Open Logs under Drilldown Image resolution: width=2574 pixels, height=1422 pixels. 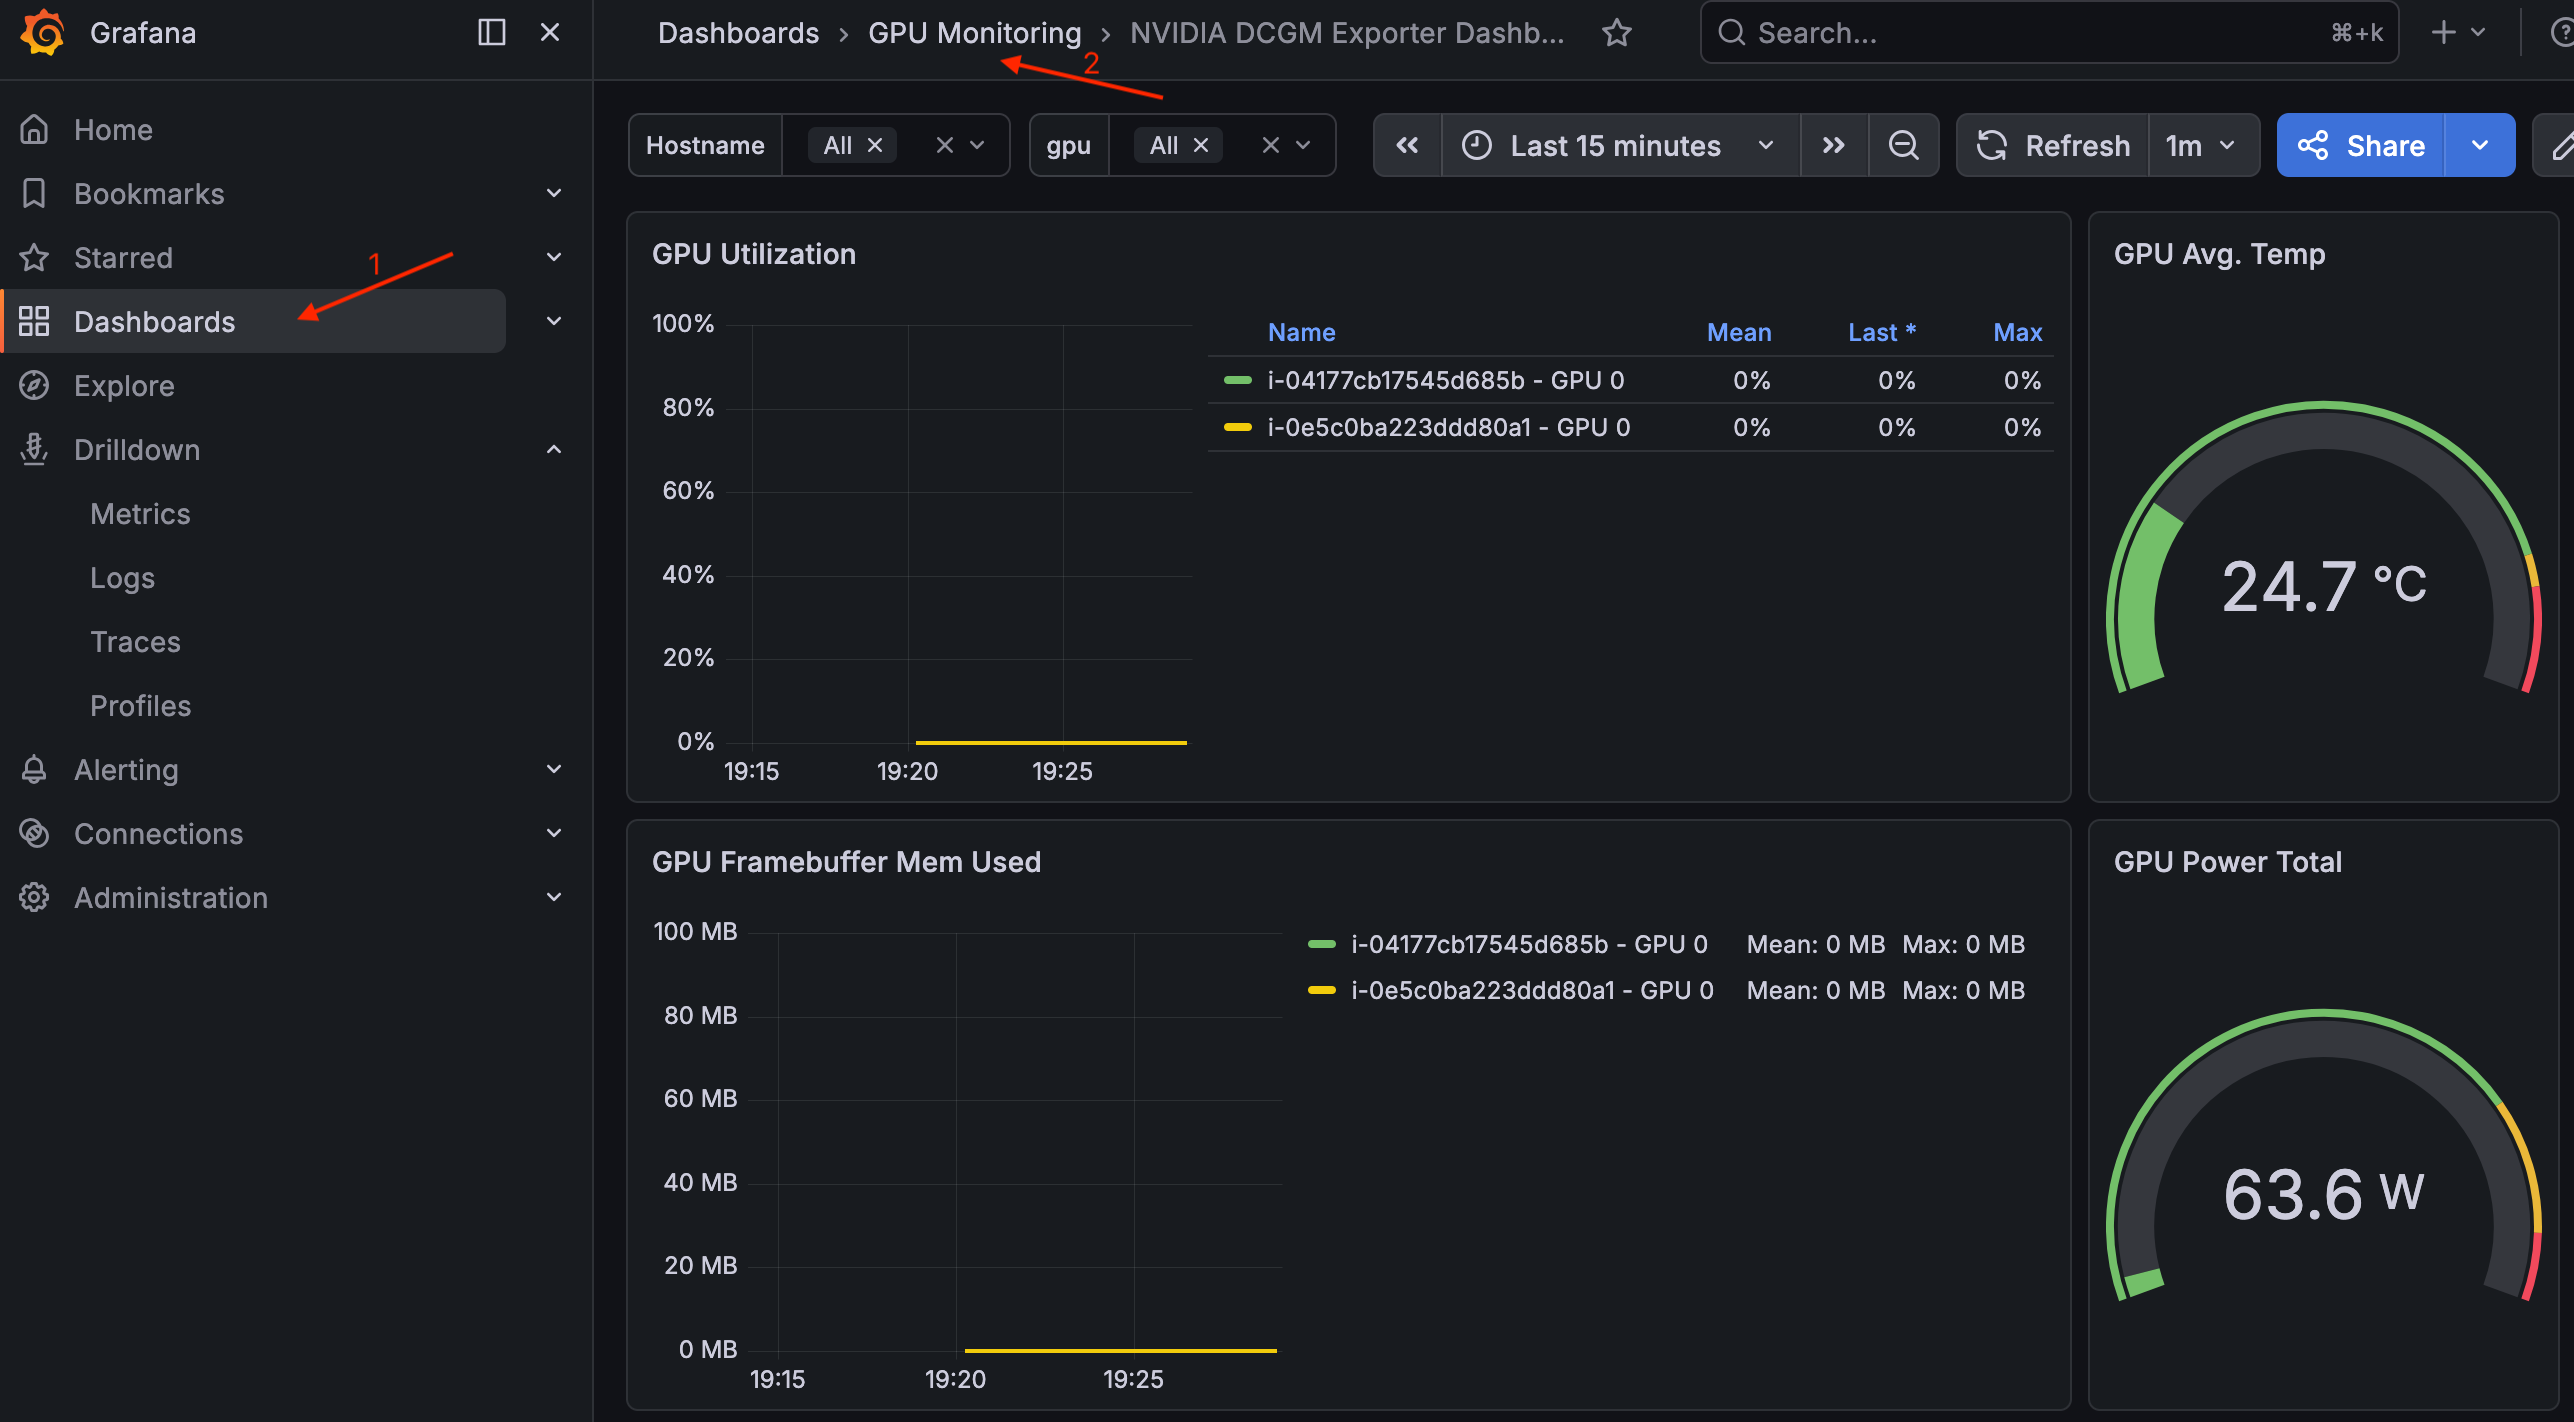click(x=122, y=578)
